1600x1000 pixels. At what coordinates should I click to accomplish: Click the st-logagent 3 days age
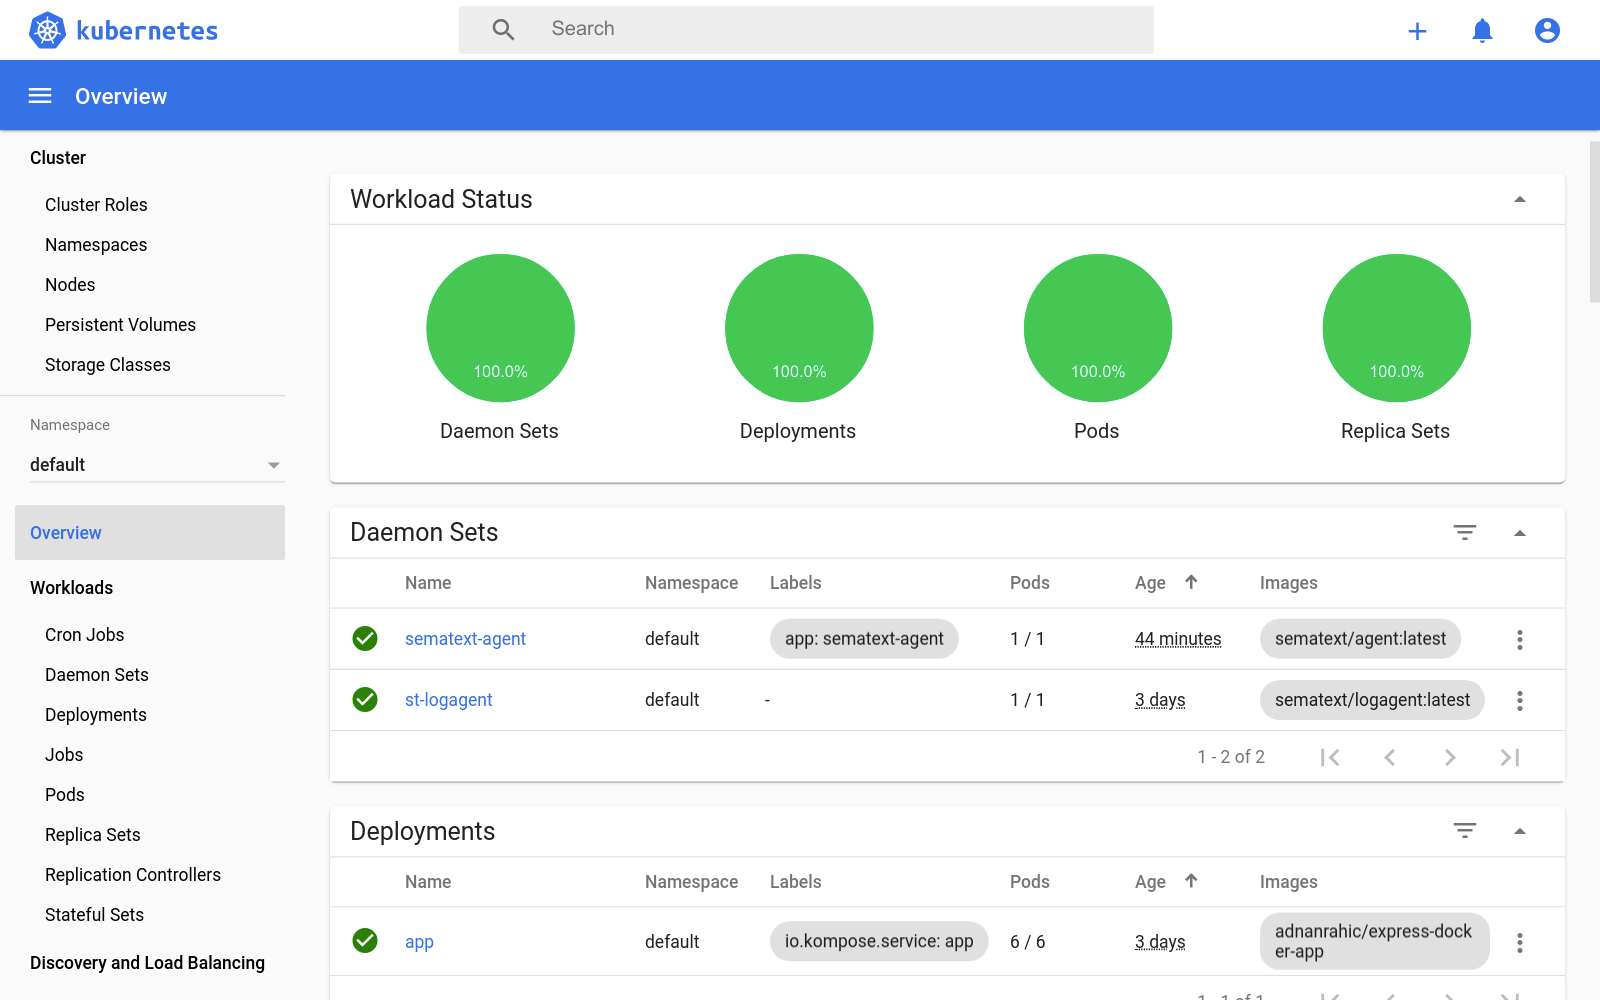click(1160, 700)
